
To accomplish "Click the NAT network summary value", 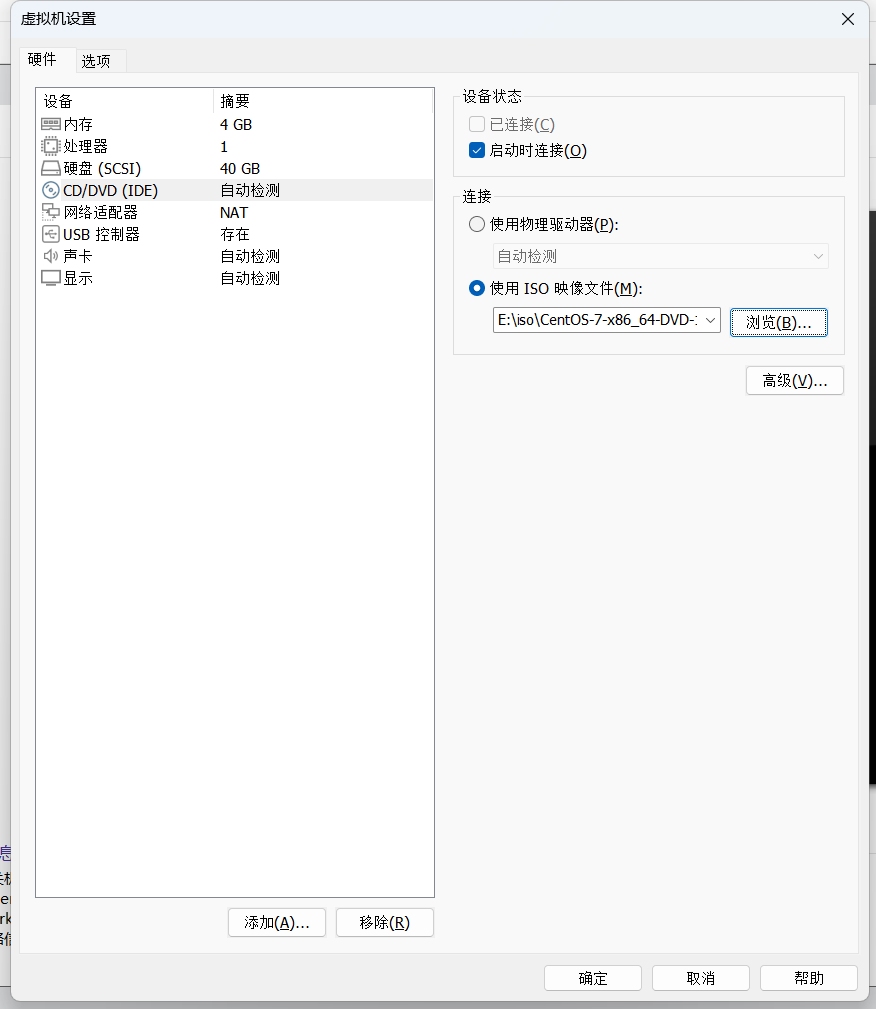I will 234,212.
